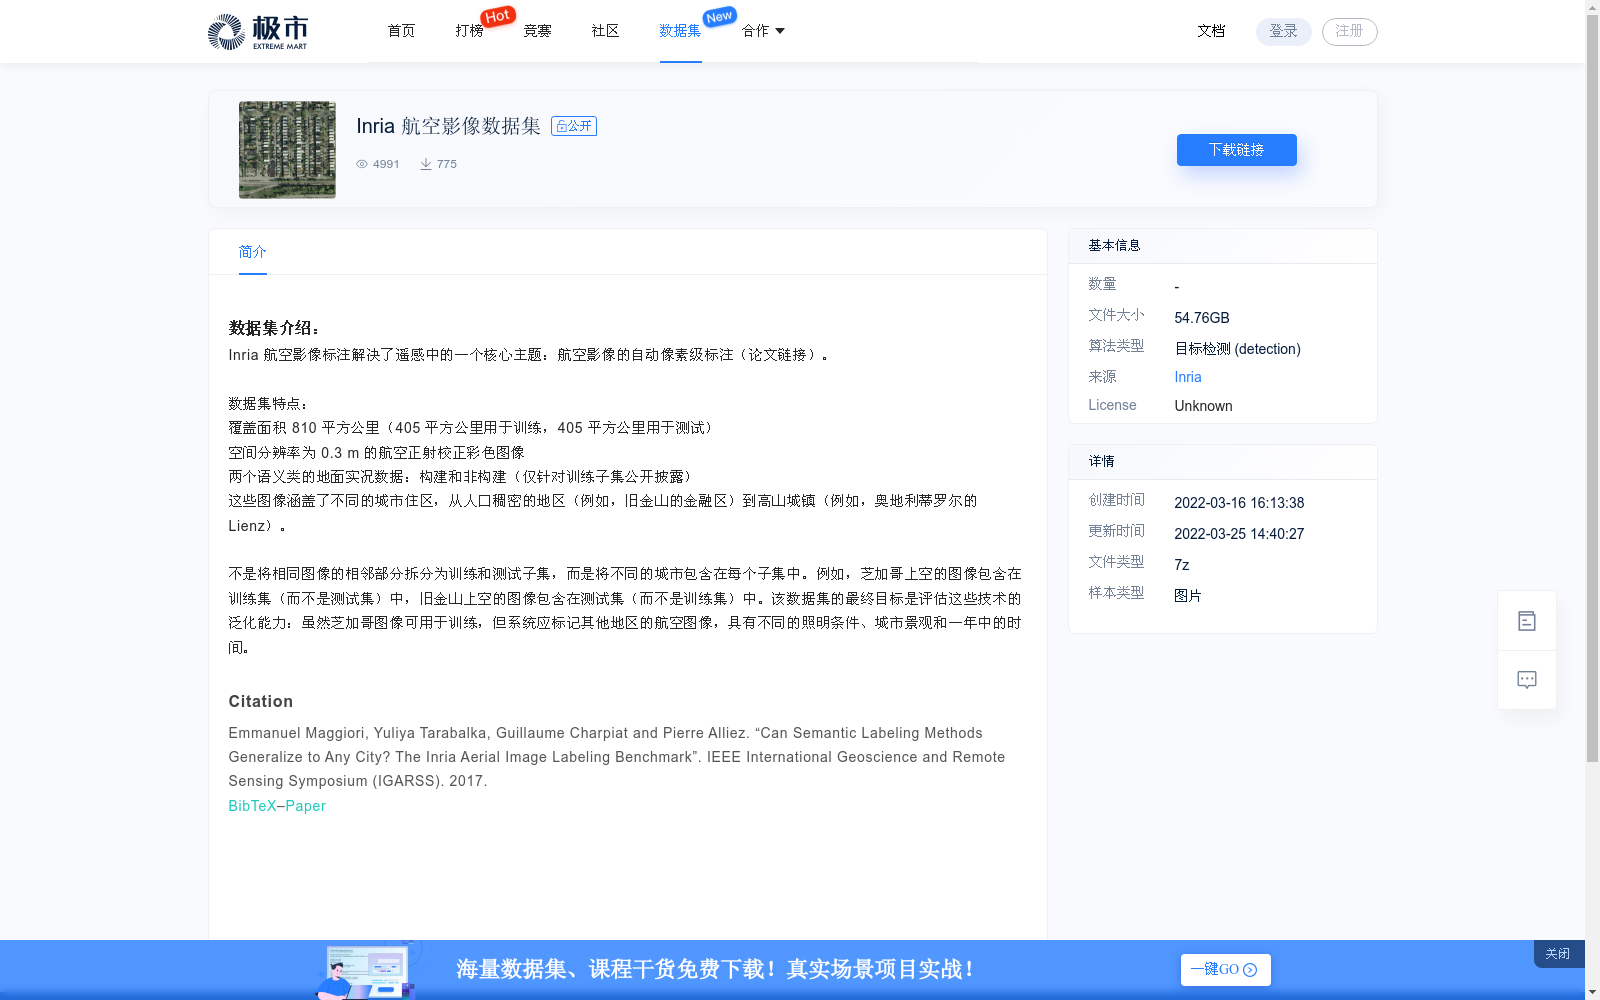Click the 一键GO banner button
Image resolution: width=1600 pixels, height=1000 pixels.
pos(1225,970)
